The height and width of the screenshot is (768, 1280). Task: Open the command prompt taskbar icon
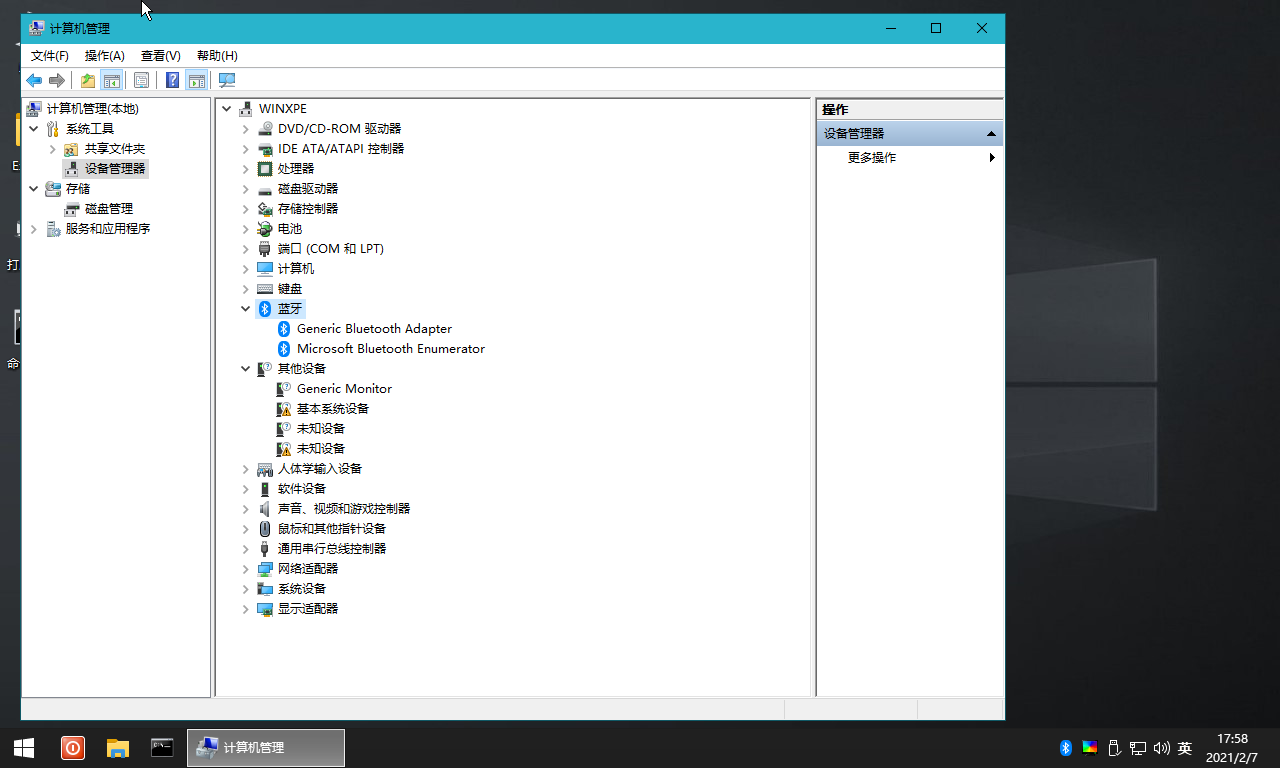[162, 747]
